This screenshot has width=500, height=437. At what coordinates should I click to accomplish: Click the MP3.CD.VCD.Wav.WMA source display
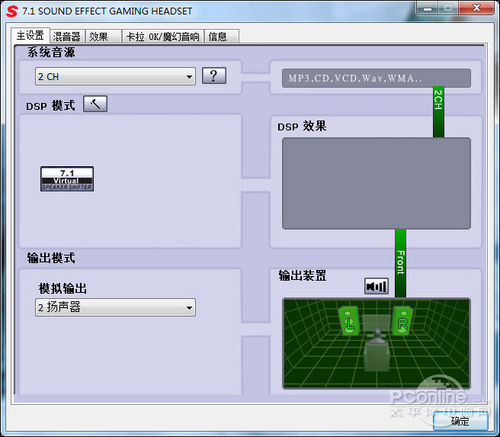coord(376,78)
